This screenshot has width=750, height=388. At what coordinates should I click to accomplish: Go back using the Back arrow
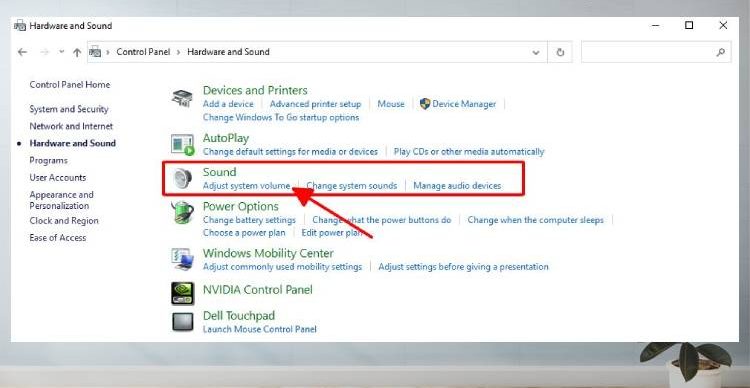click(22, 52)
